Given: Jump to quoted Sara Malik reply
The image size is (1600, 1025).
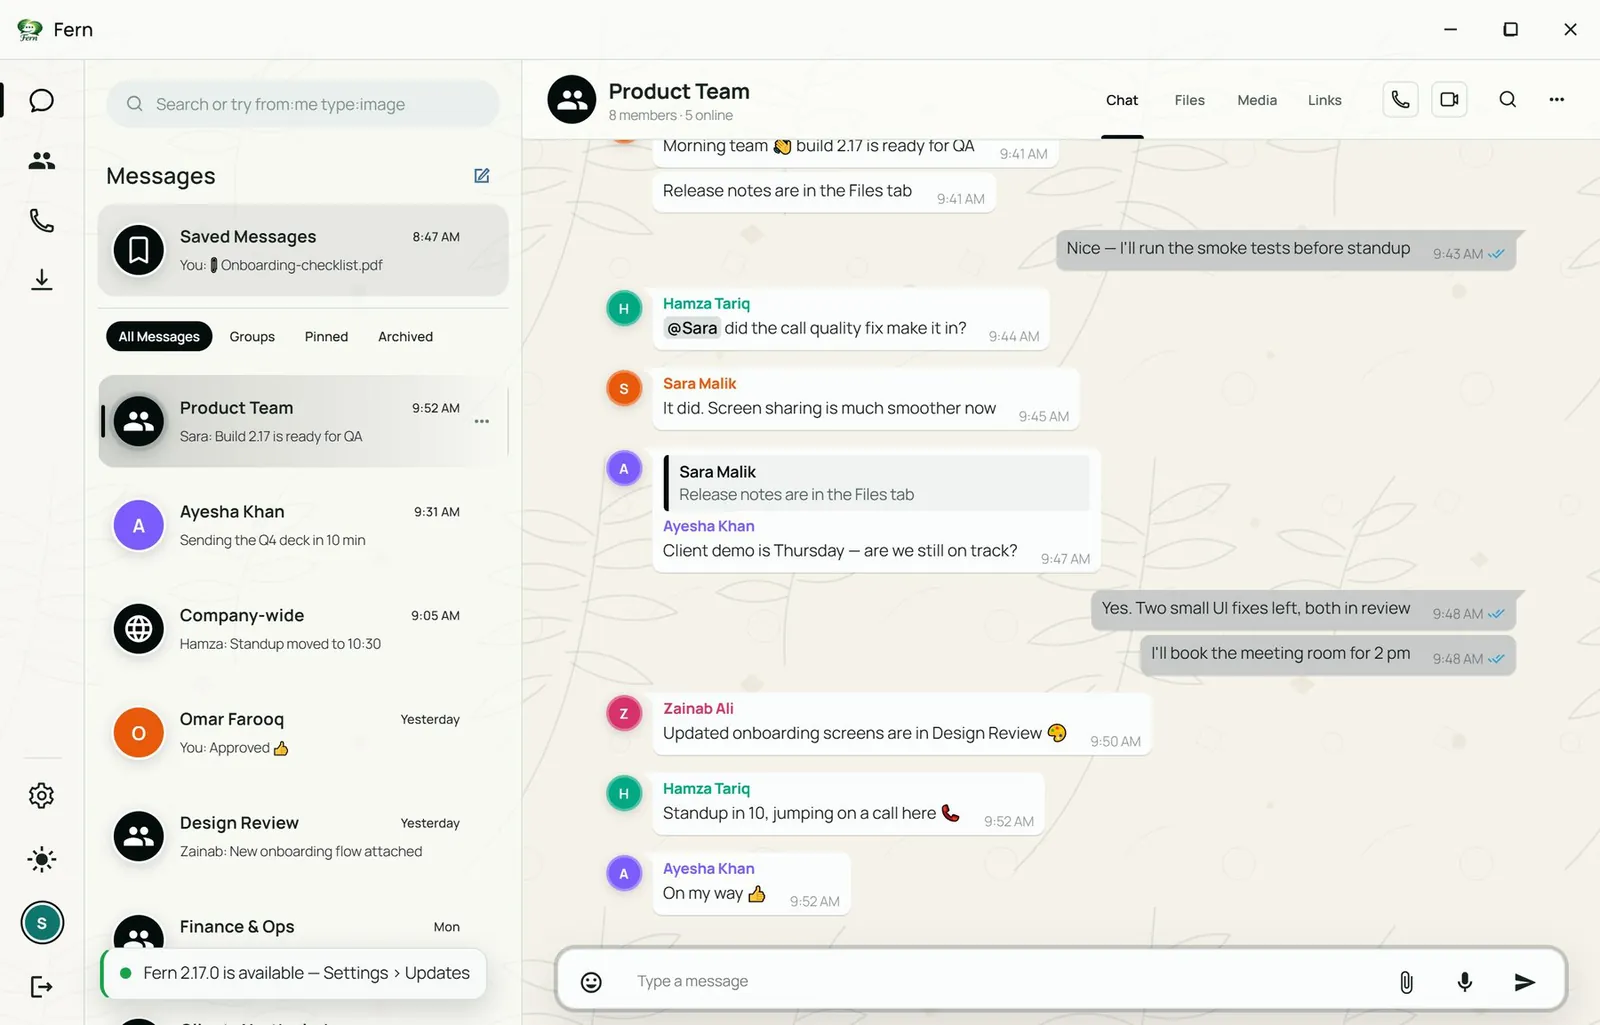Looking at the screenshot, I should (x=877, y=483).
